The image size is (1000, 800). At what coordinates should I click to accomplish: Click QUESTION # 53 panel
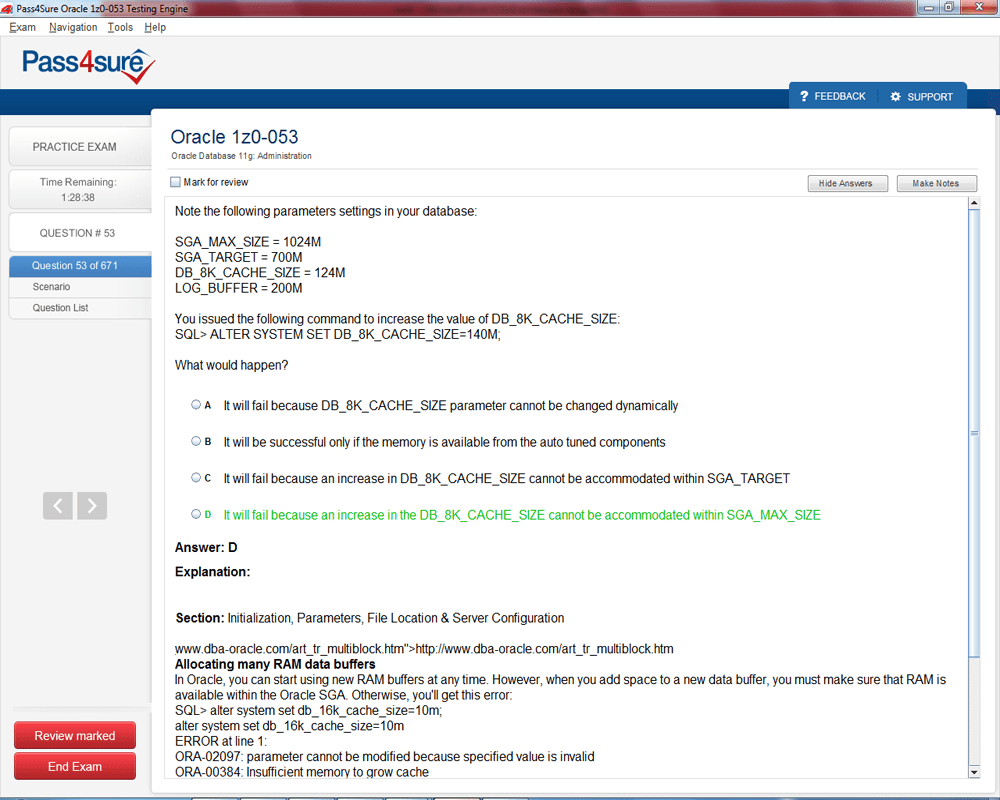pos(80,233)
